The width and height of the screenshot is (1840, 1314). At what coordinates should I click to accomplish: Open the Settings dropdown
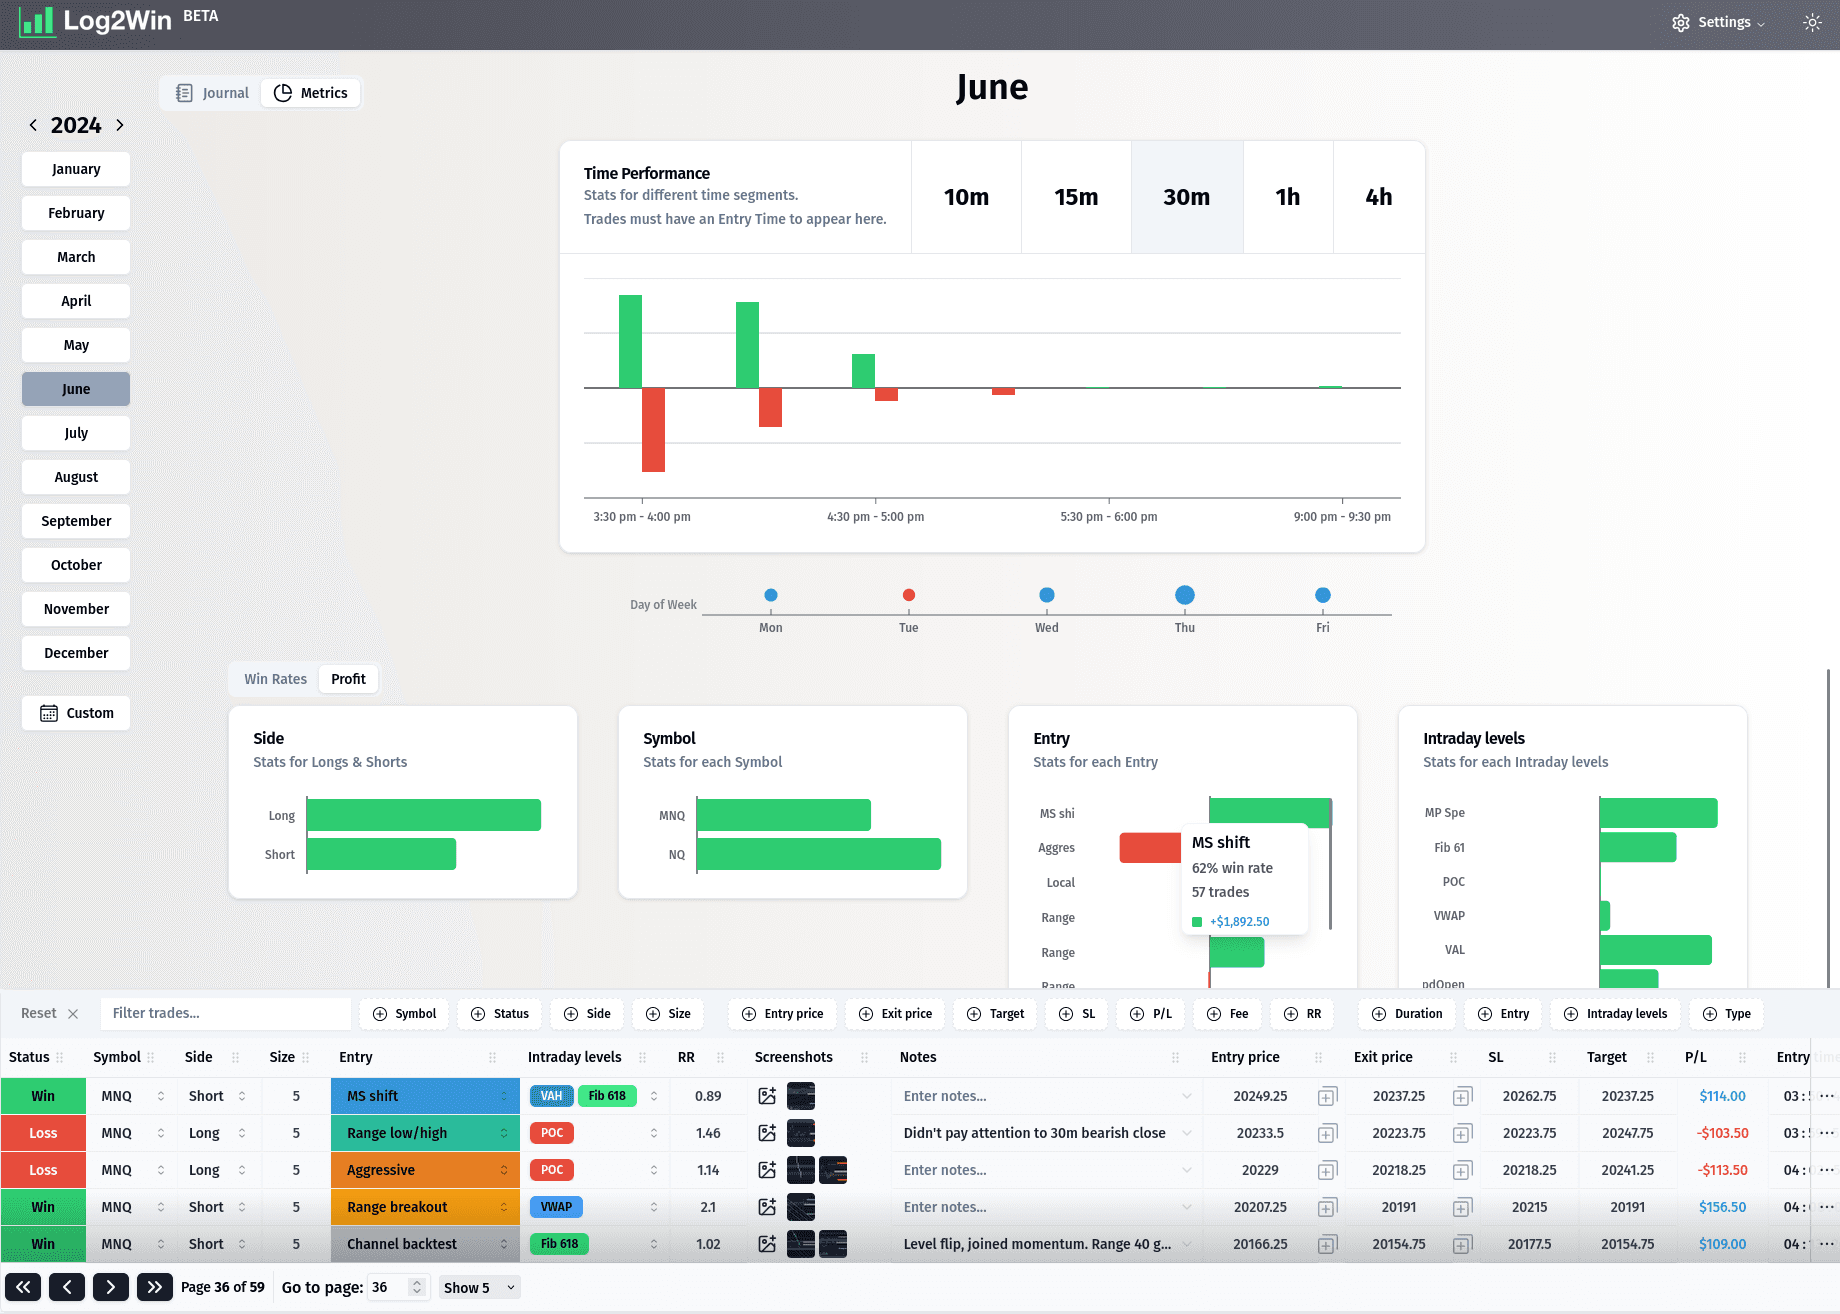click(1718, 22)
